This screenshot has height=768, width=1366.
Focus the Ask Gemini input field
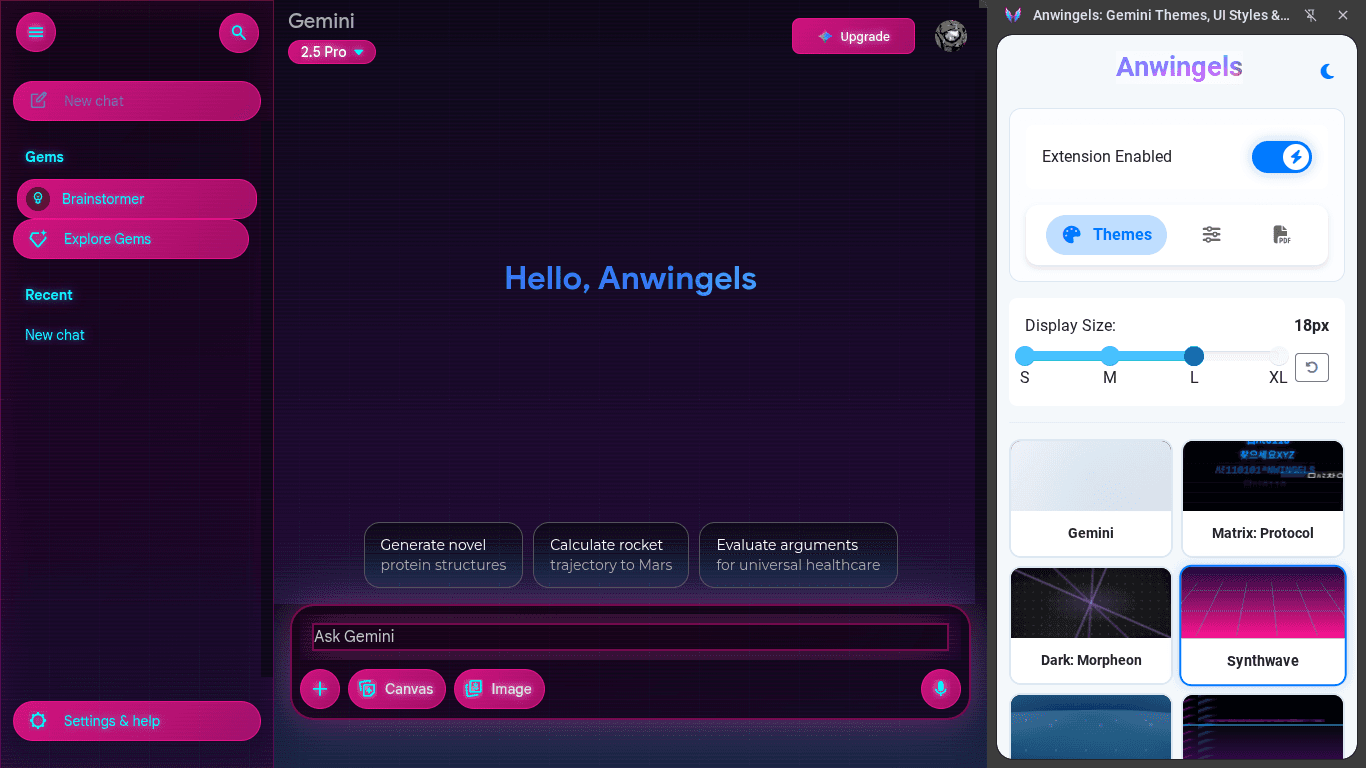[x=630, y=637]
